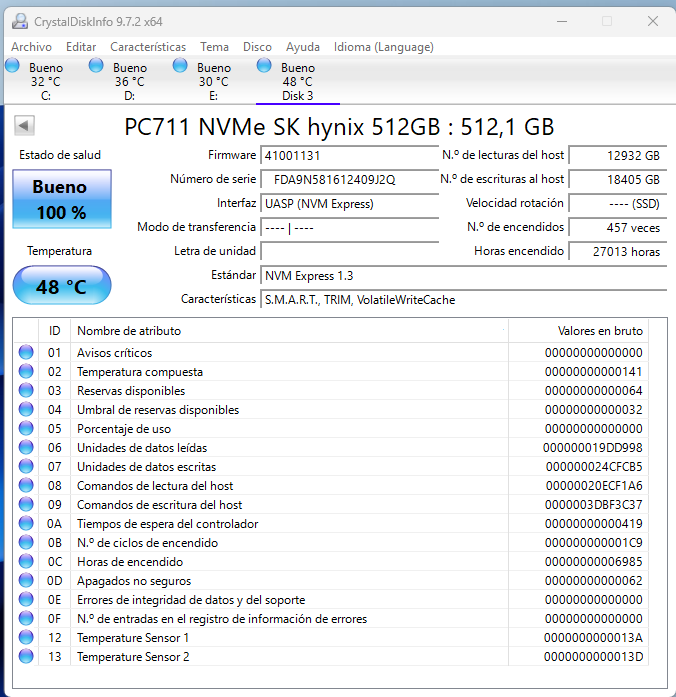Open the Disco menu

257,47
